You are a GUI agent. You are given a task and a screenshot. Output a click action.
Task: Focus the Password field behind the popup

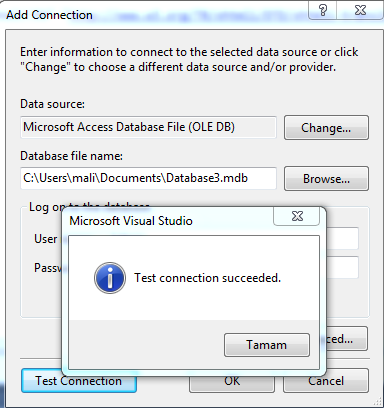342,267
